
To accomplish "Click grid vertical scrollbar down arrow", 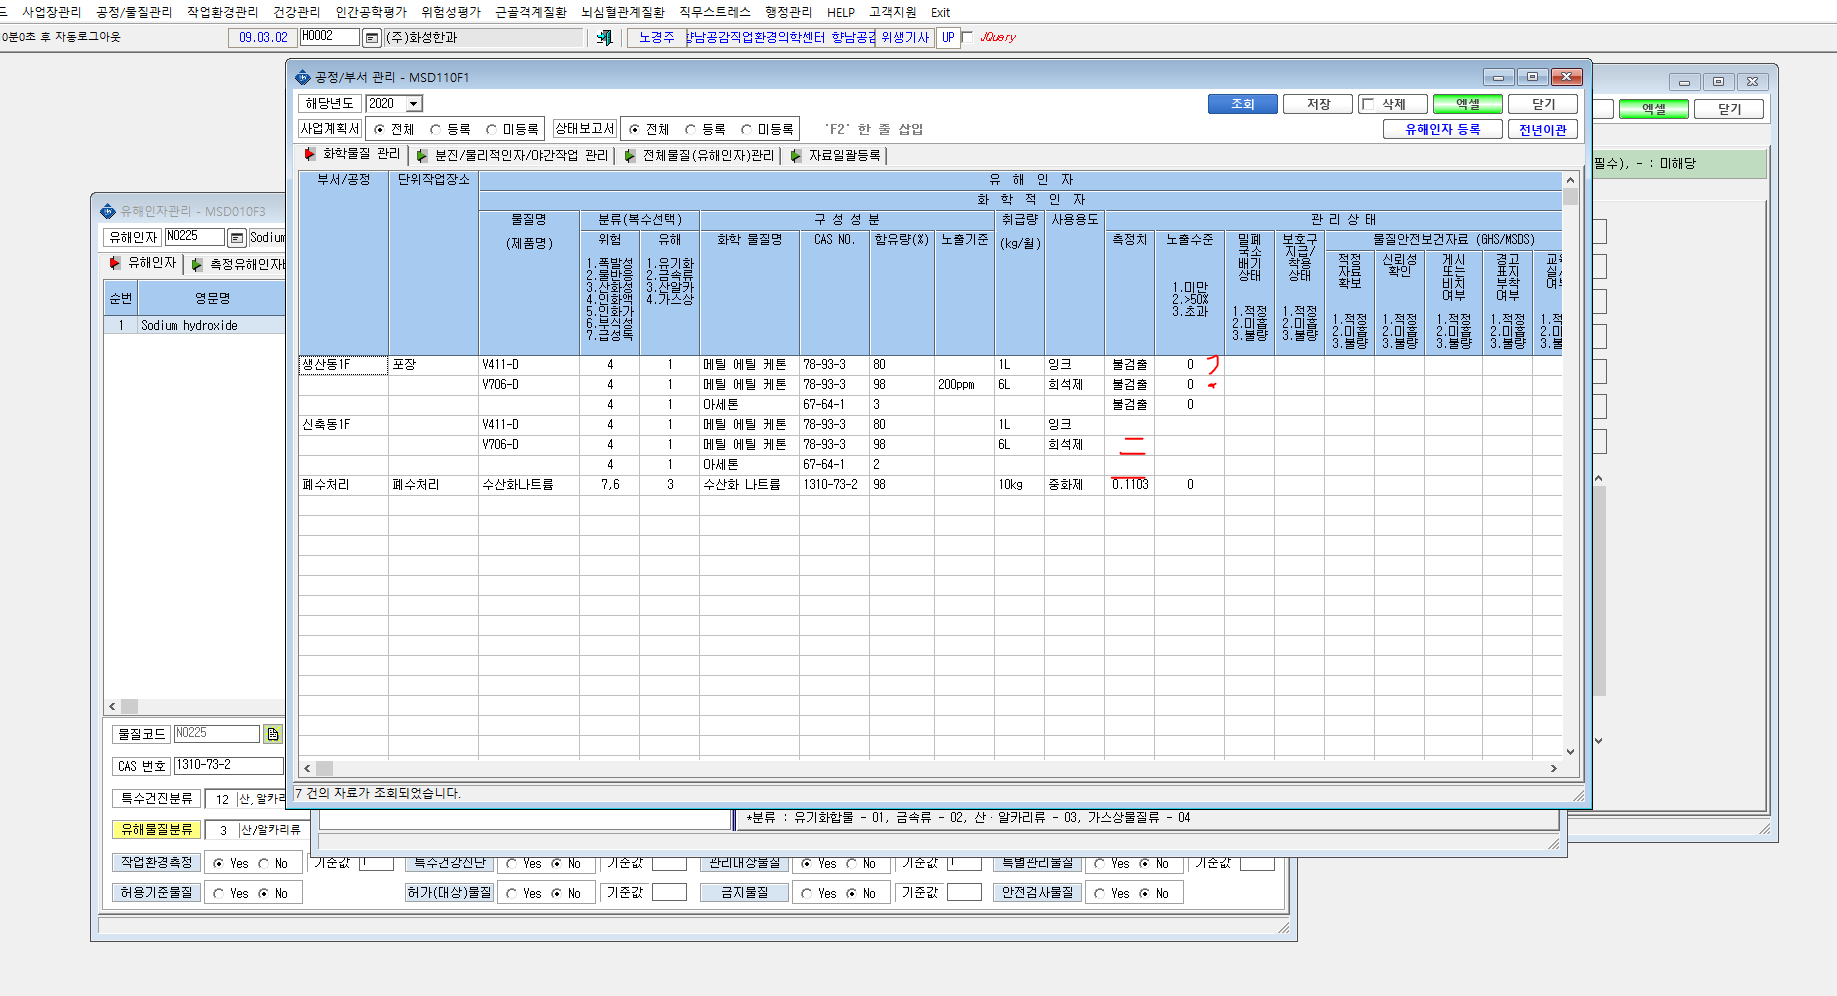I will pyautogui.click(x=1570, y=751).
